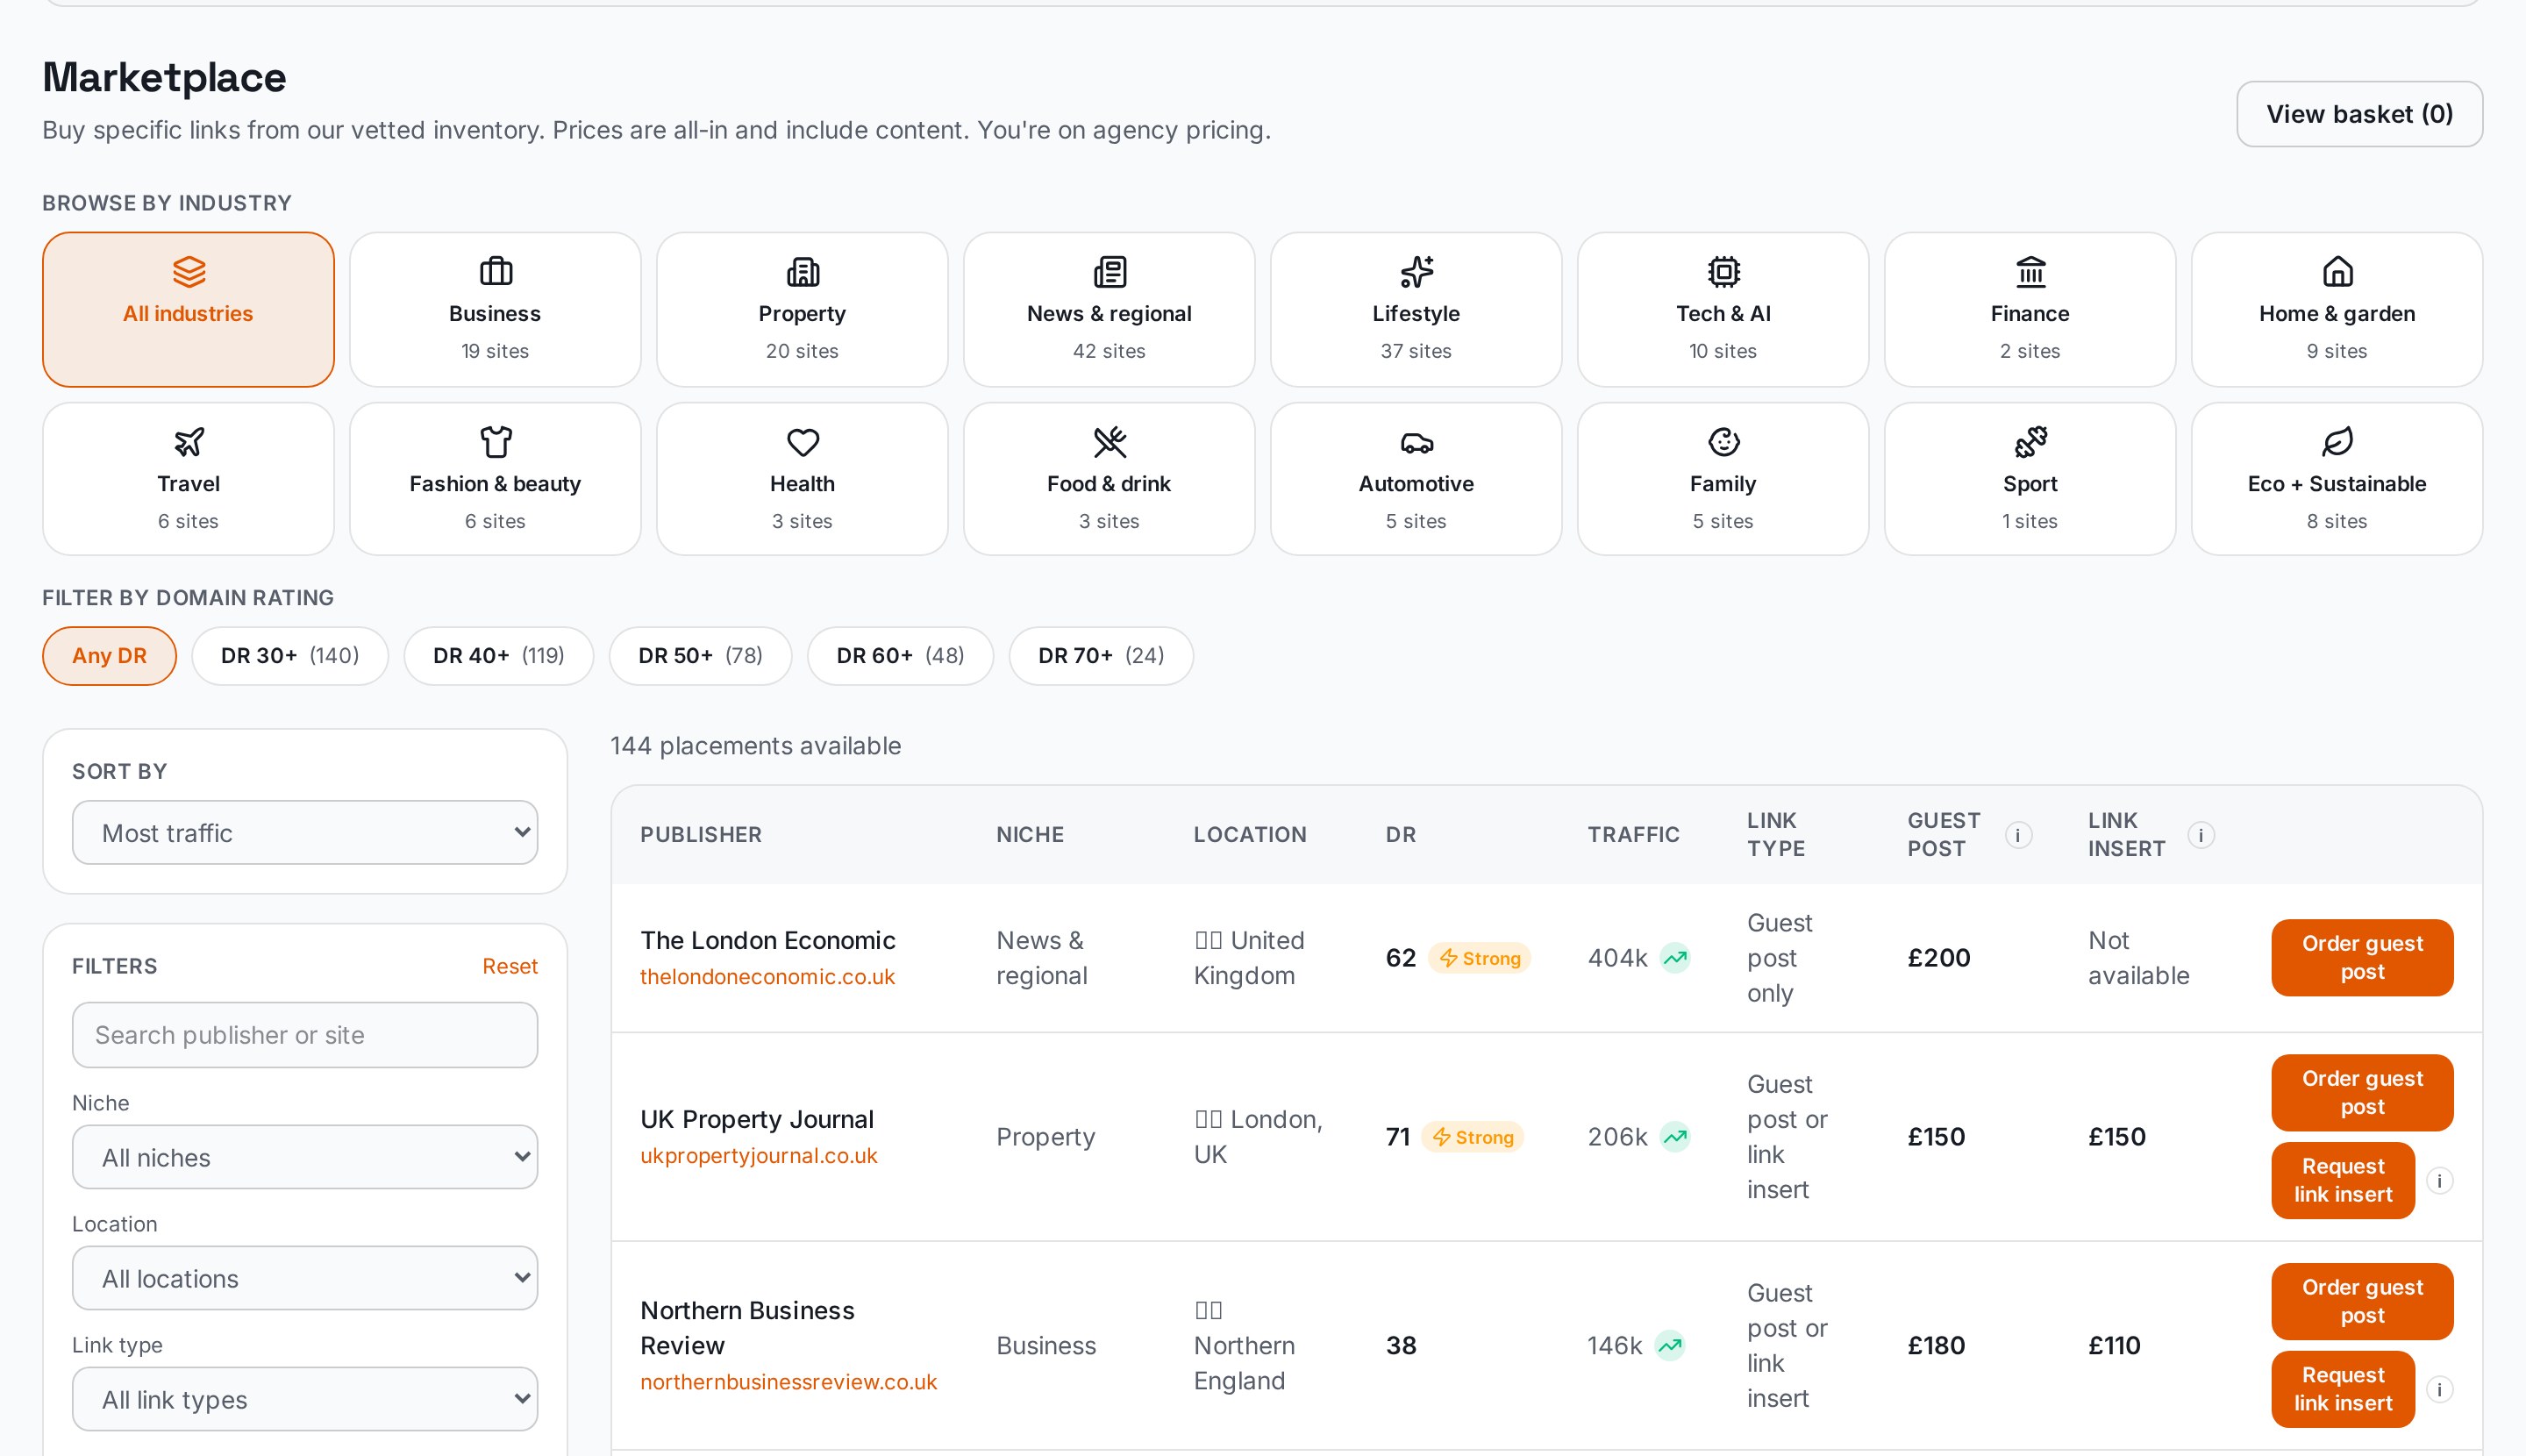Viewport: 2526px width, 1456px height.
Task: Order guest post for UK Property Journal
Action: coord(2362,1093)
